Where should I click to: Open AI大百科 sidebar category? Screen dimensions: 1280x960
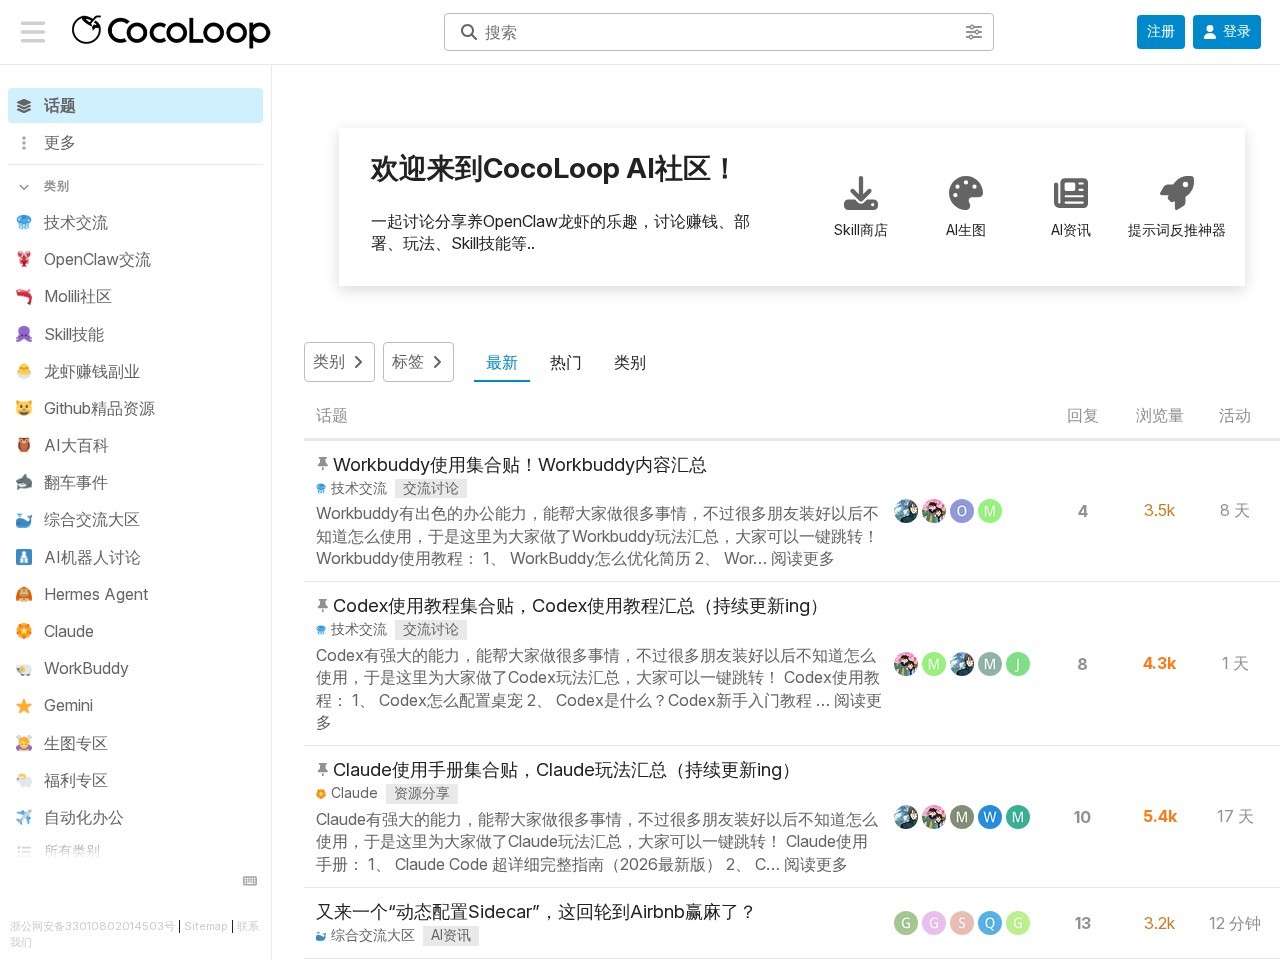coord(135,446)
